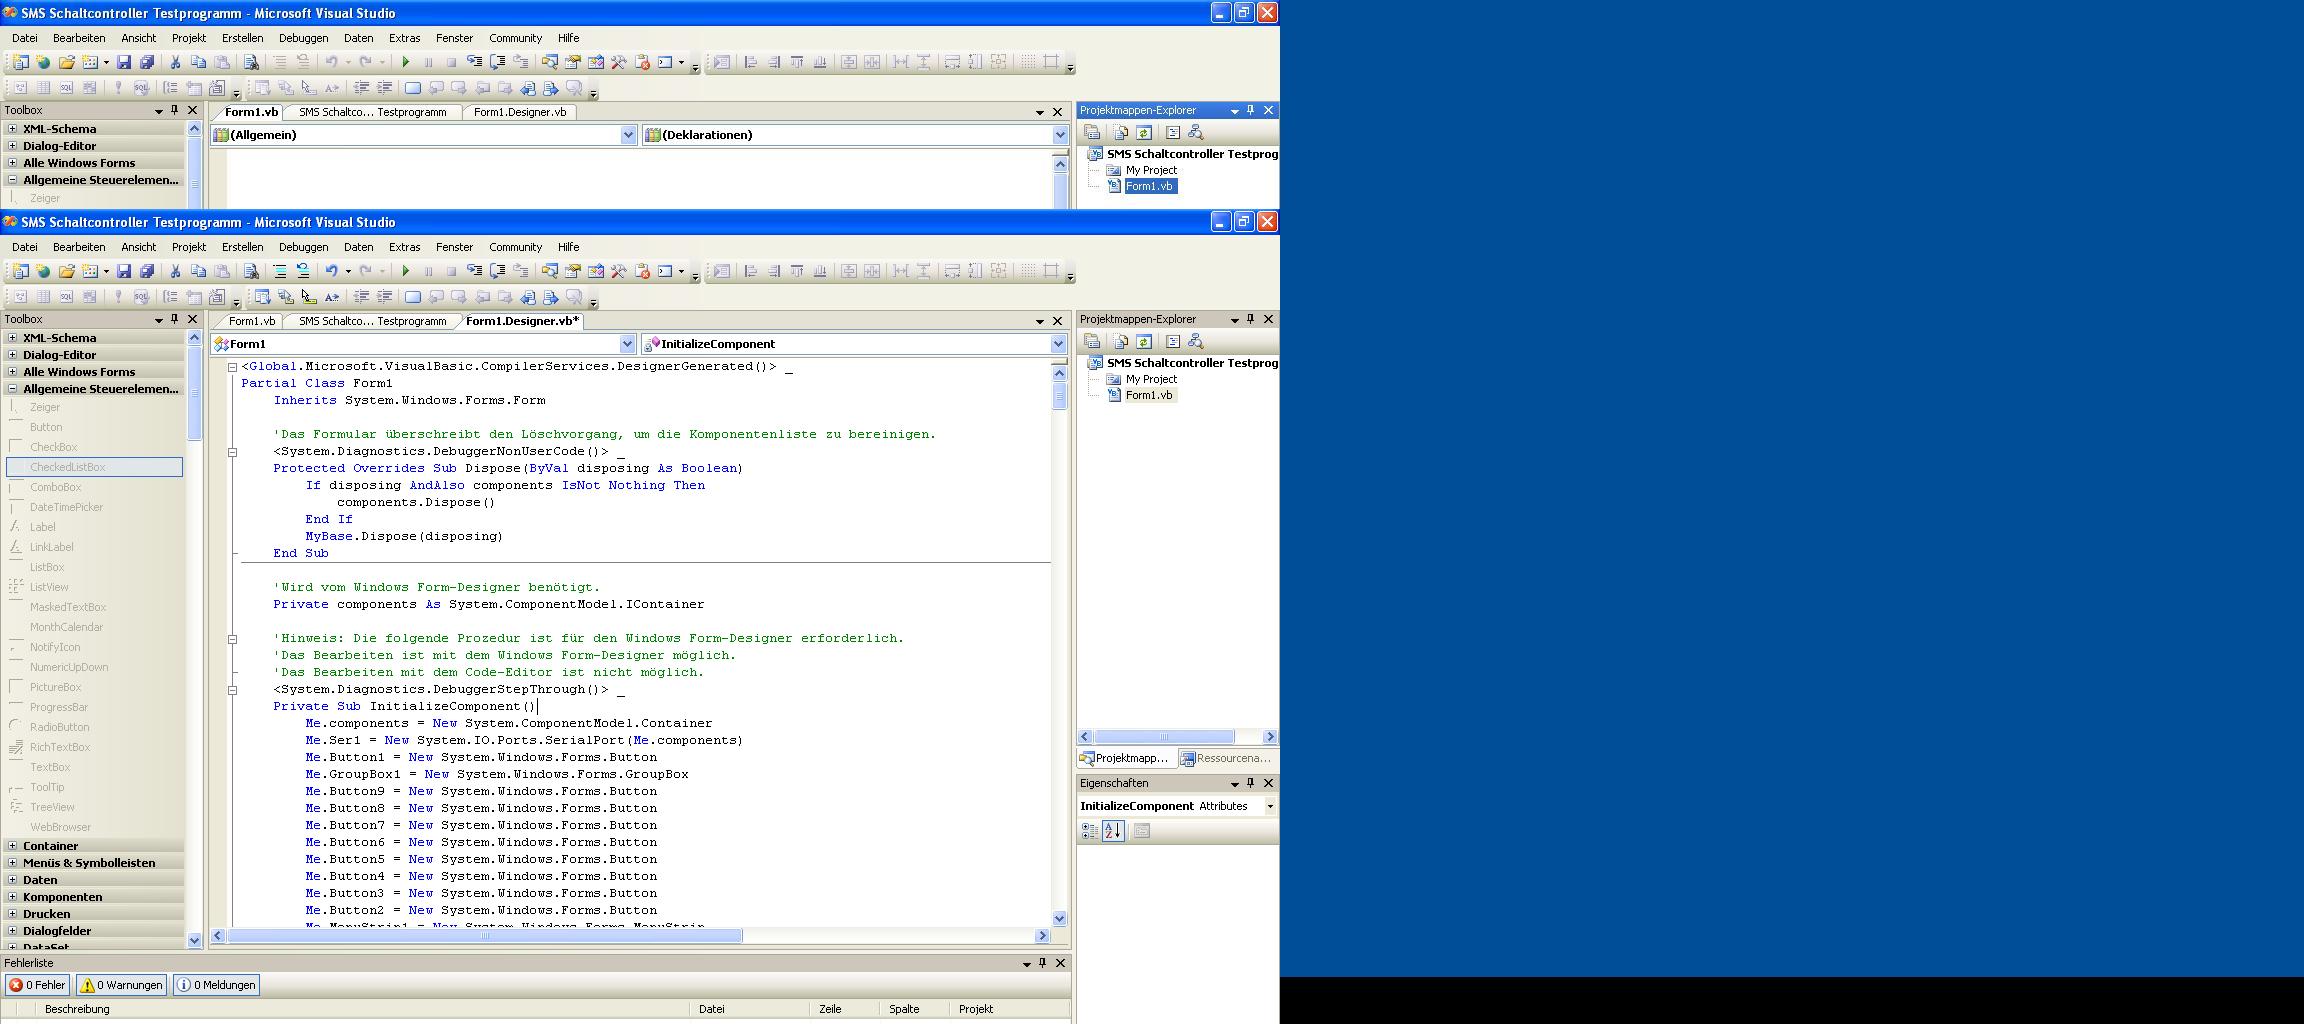Image resolution: width=2304 pixels, height=1024 pixels.
Task: Click New Project icon in lower window toolbar
Action: pyautogui.click(x=20, y=271)
